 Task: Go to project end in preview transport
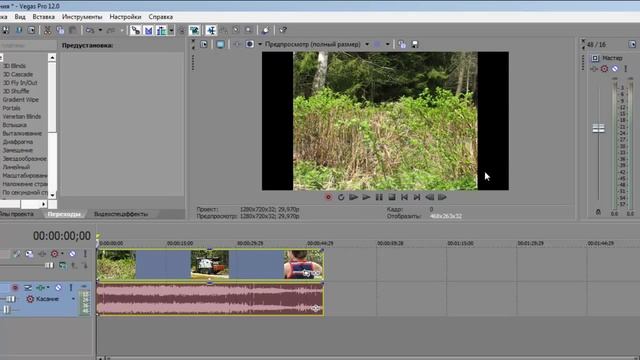(x=417, y=197)
